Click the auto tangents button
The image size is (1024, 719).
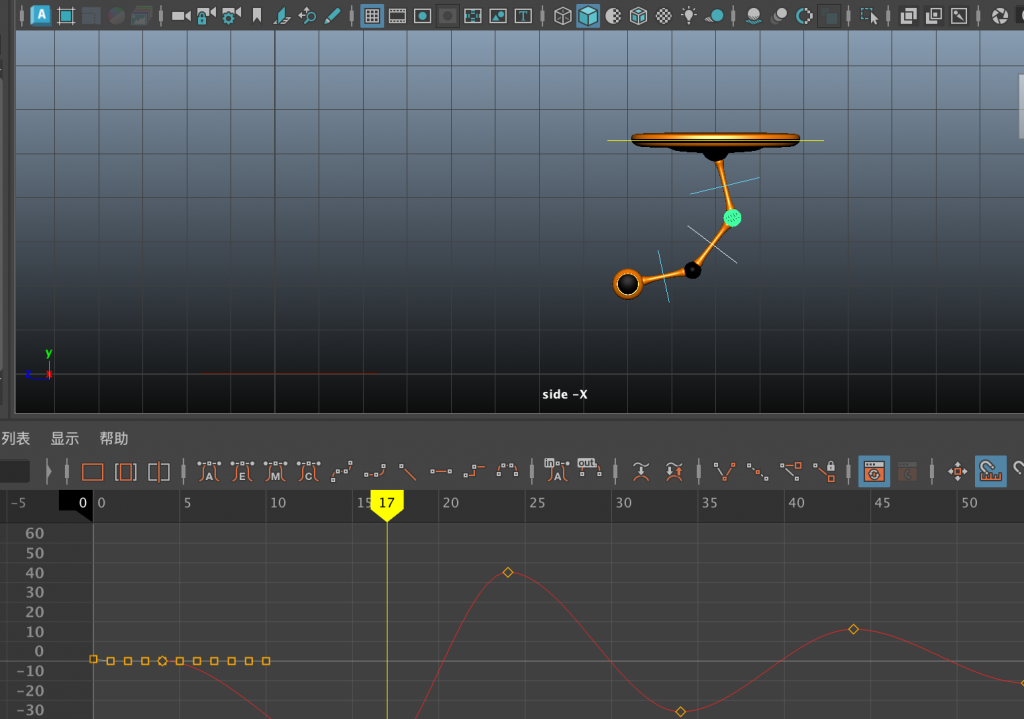209,471
